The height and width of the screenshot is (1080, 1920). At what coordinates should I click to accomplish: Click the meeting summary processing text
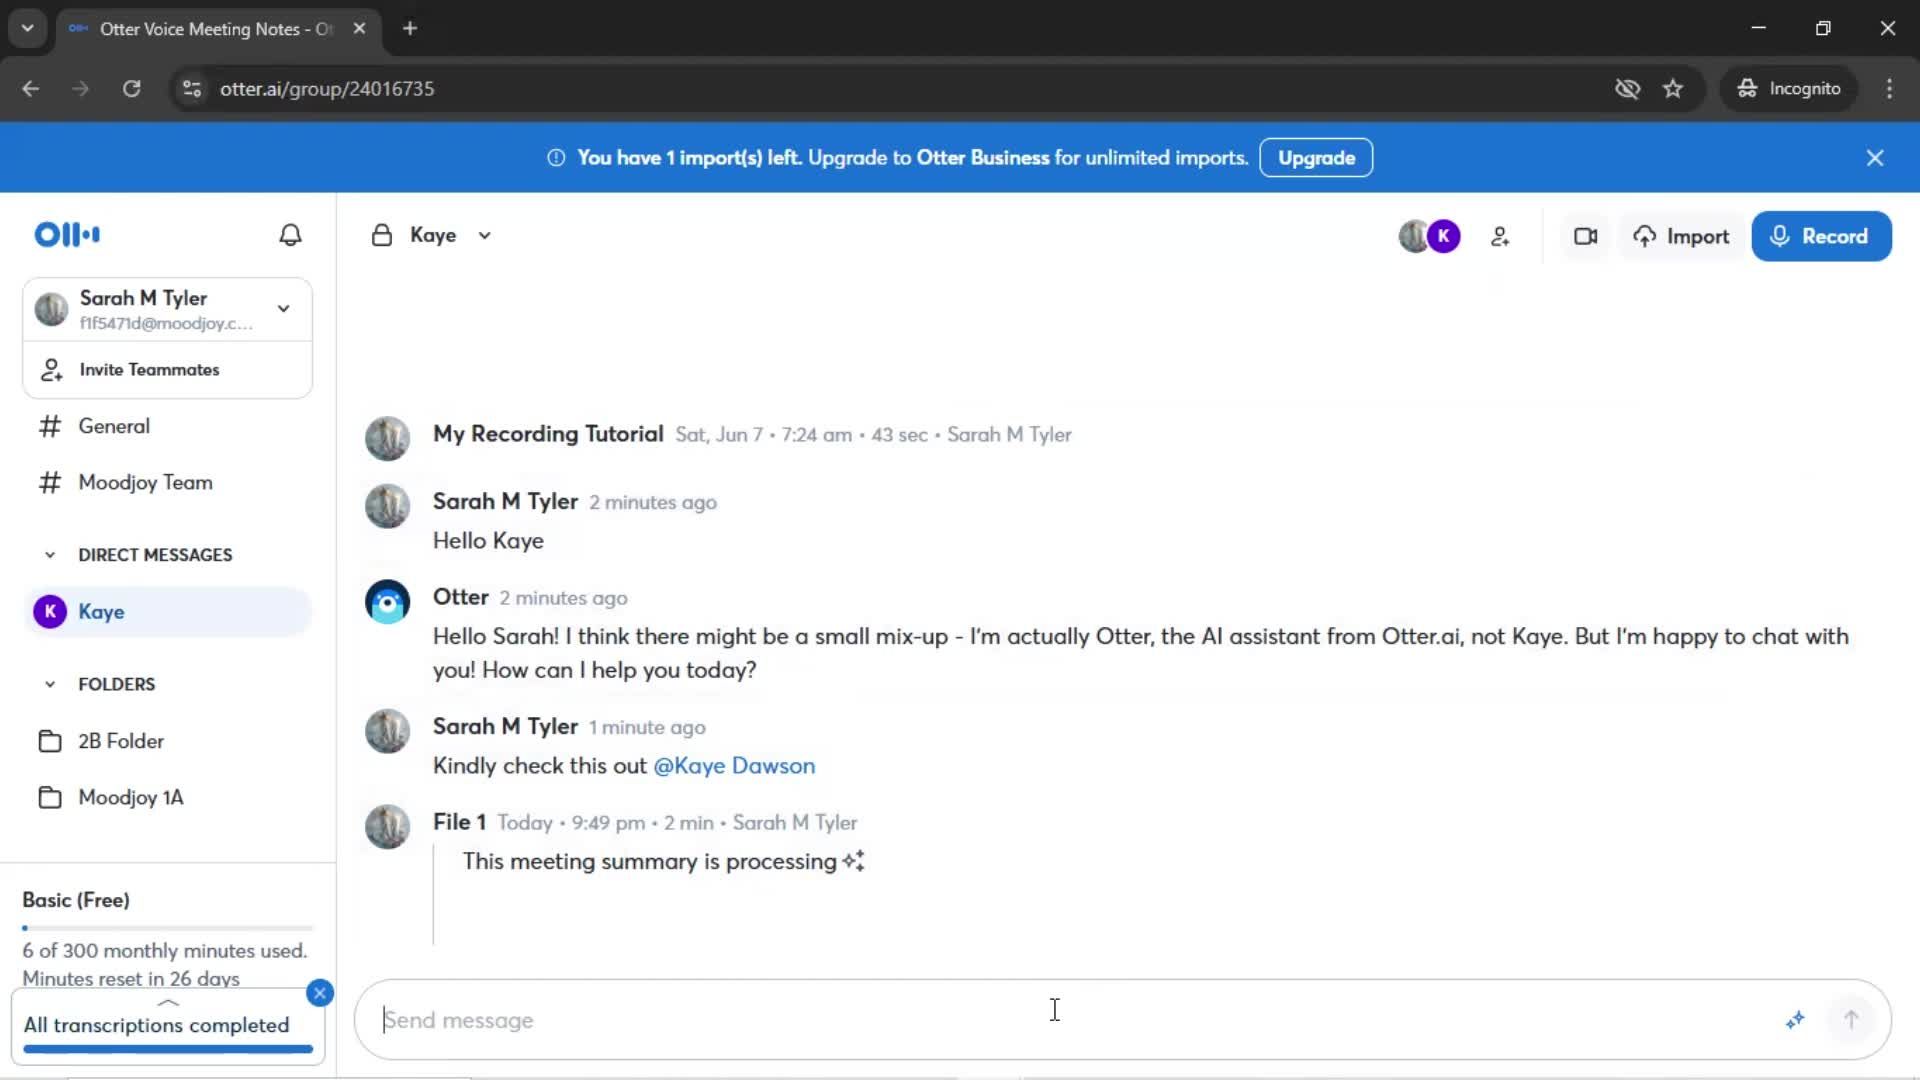pyautogui.click(x=649, y=862)
